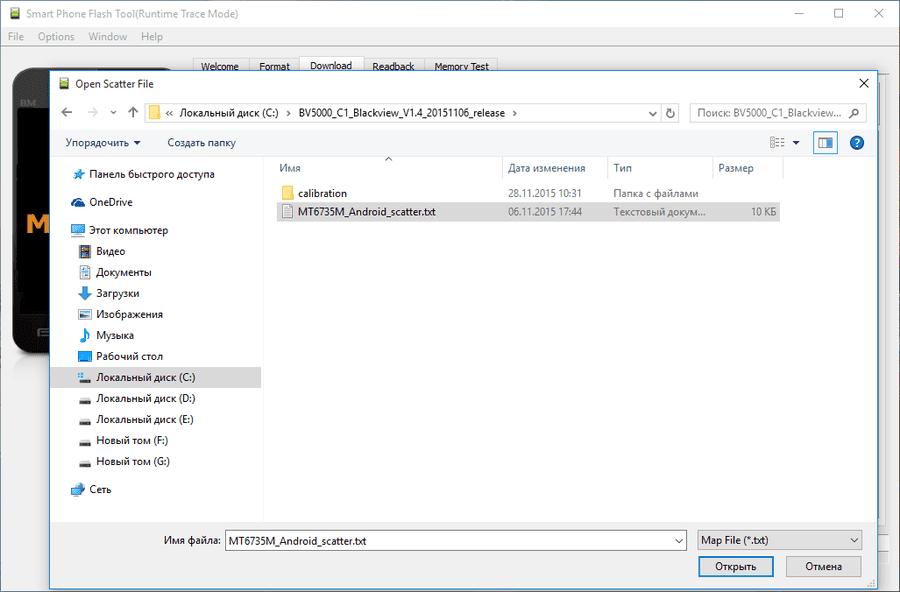Click the search magnifier icon

854,113
